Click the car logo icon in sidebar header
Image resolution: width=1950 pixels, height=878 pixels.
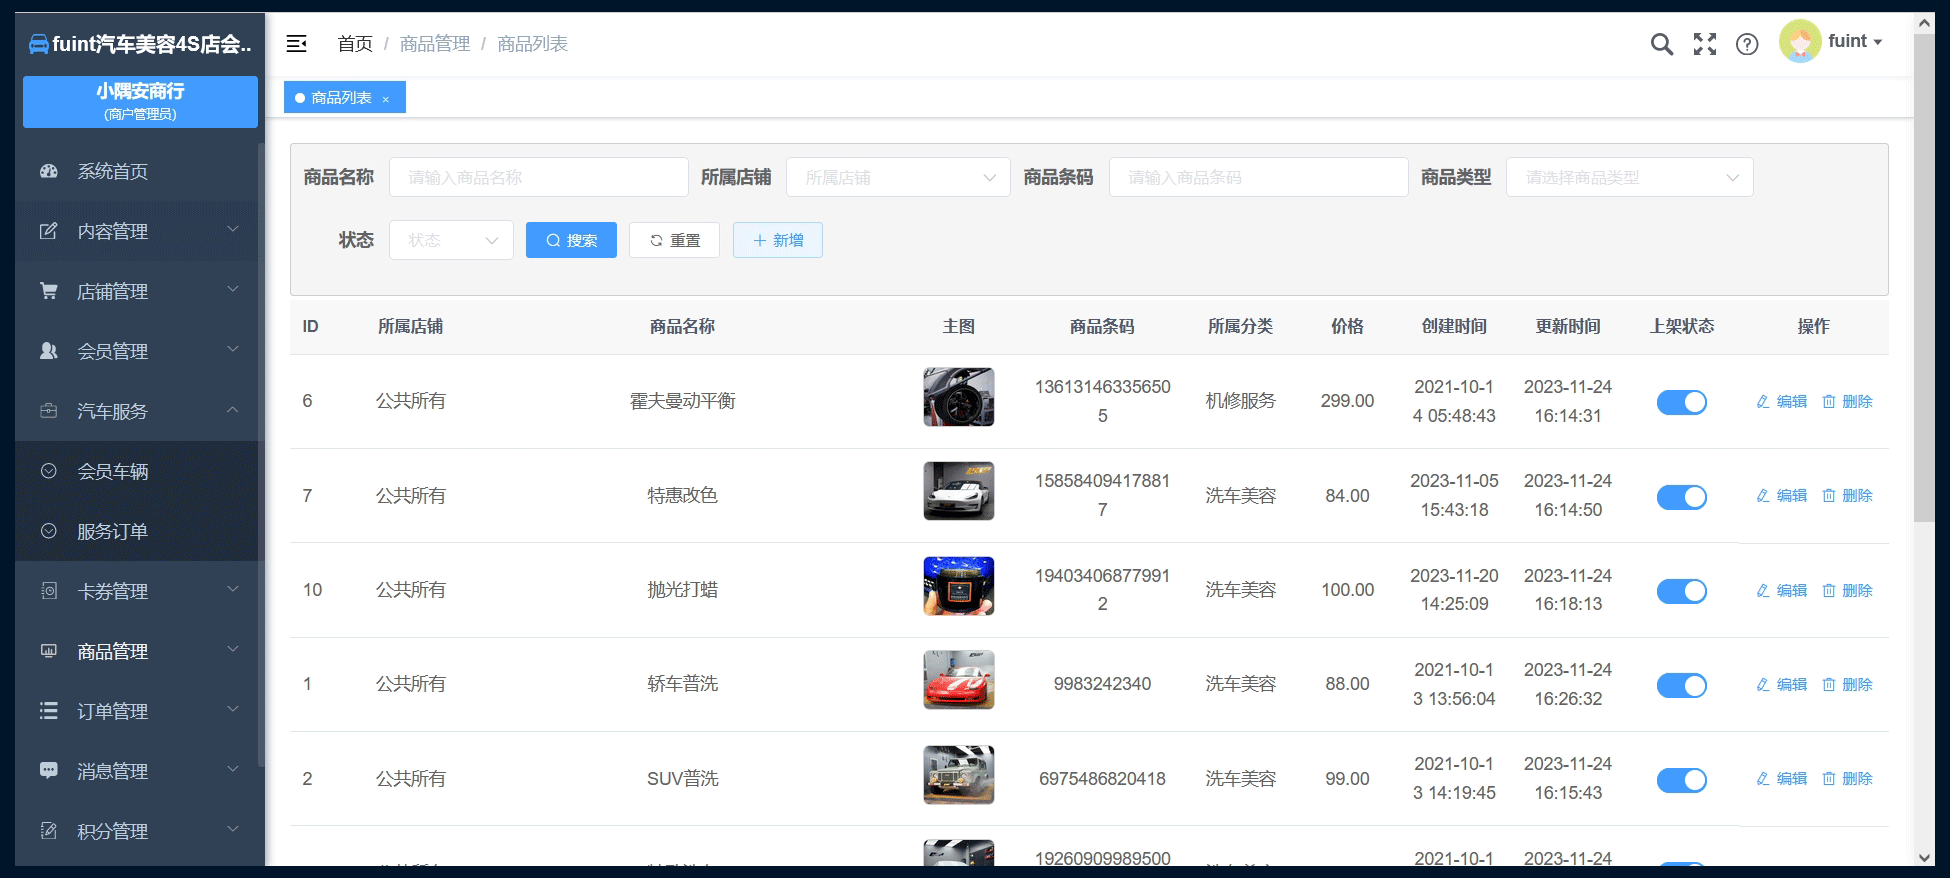point(38,44)
